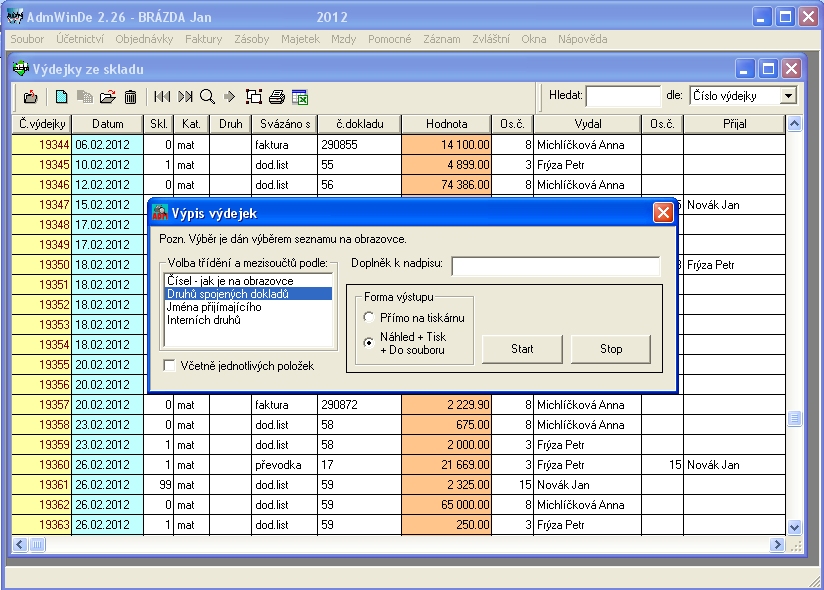Click Hodnota cell 21 669.00
Screen dimensions: 824x590
(x=446, y=464)
